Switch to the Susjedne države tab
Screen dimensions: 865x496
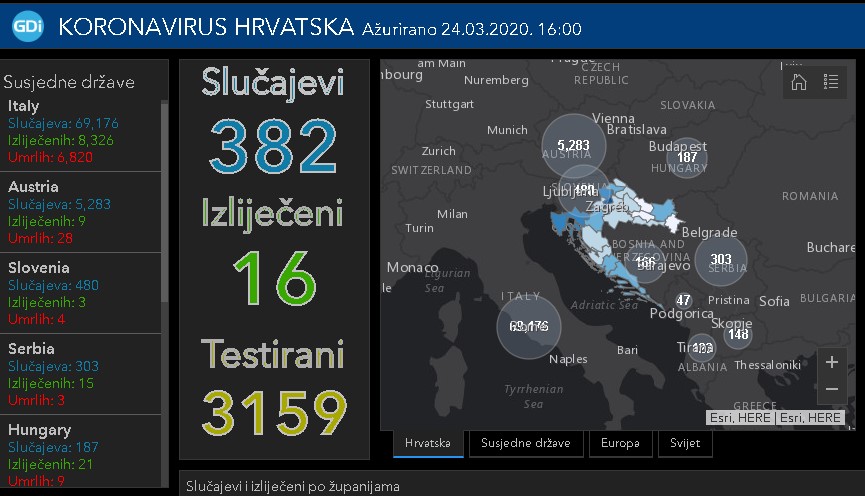(x=525, y=443)
